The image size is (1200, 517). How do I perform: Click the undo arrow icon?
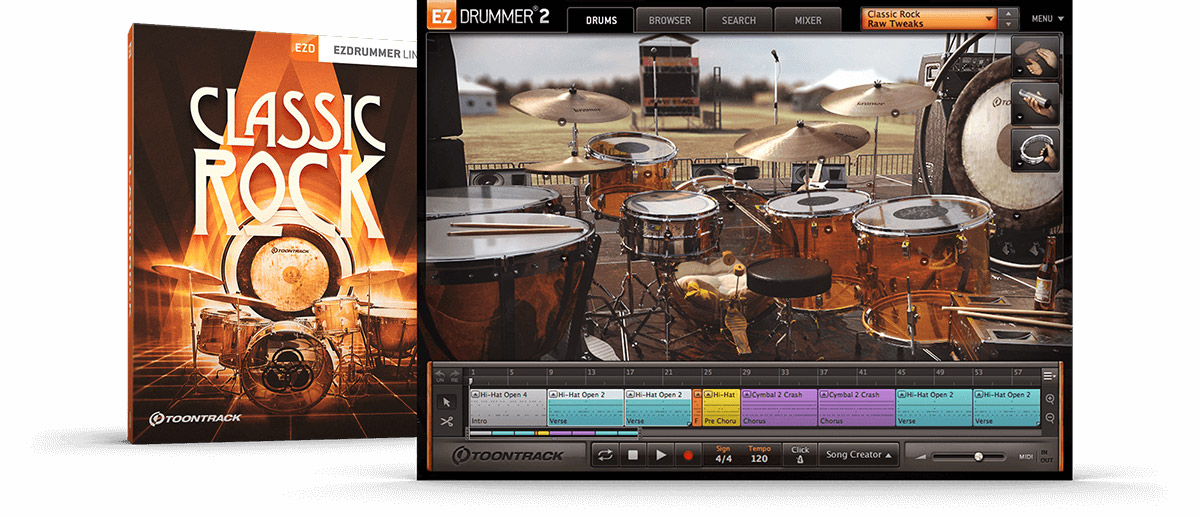[x=438, y=376]
